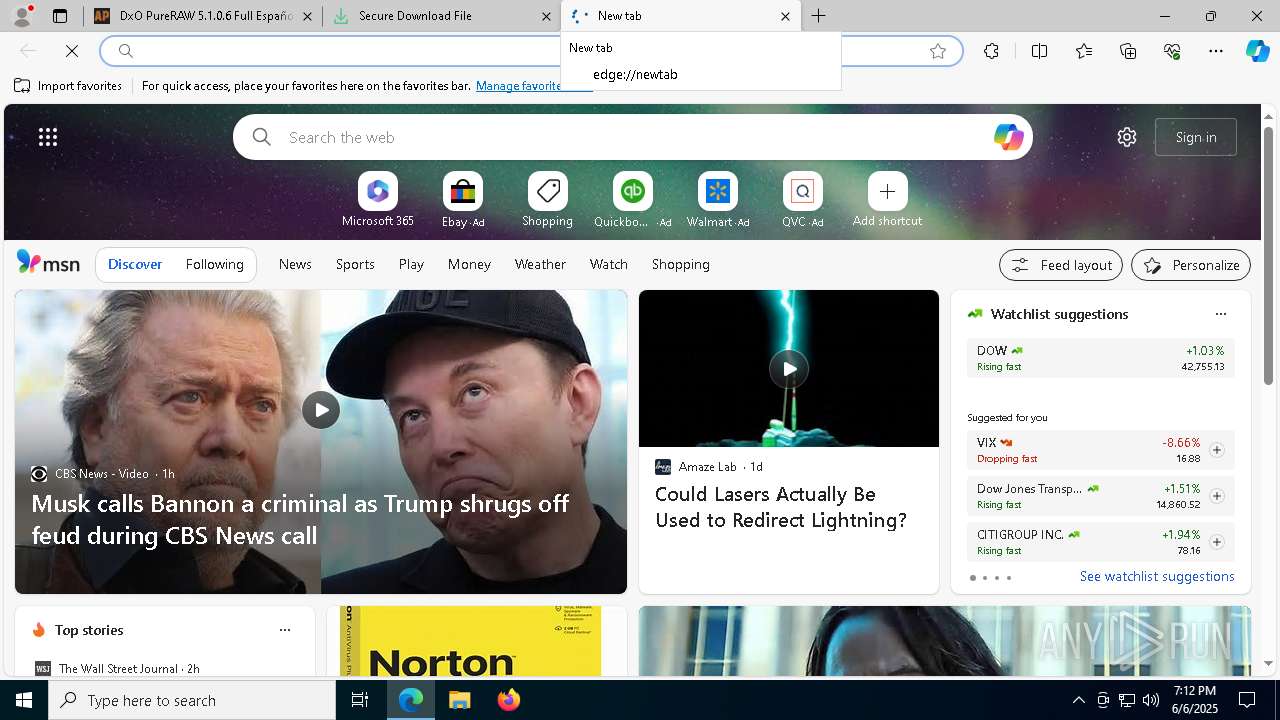
Task: Open the notification center icon
Action: [1247, 700]
